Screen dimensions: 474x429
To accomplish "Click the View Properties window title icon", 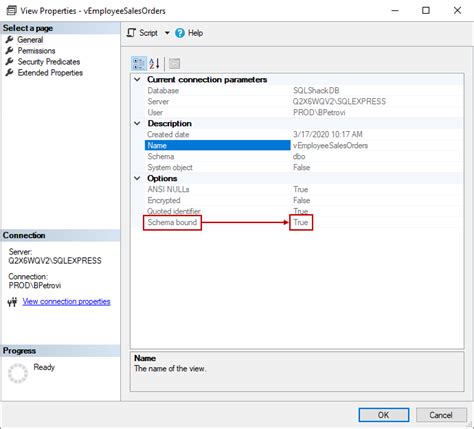I will click(11, 11).
